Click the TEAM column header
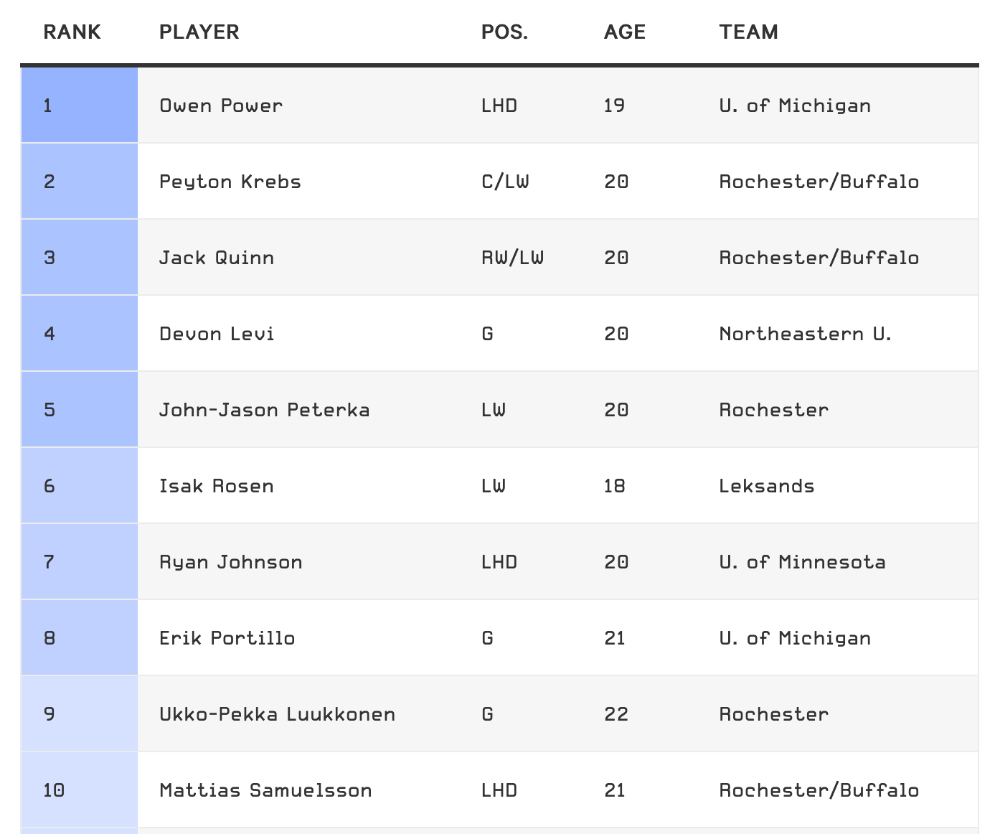 pos(749,32)
